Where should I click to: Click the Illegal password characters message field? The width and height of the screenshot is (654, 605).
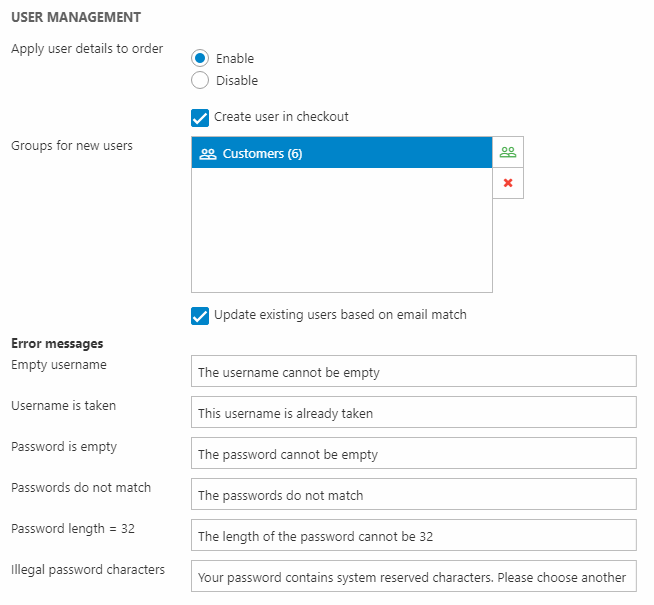click(413, 577)
